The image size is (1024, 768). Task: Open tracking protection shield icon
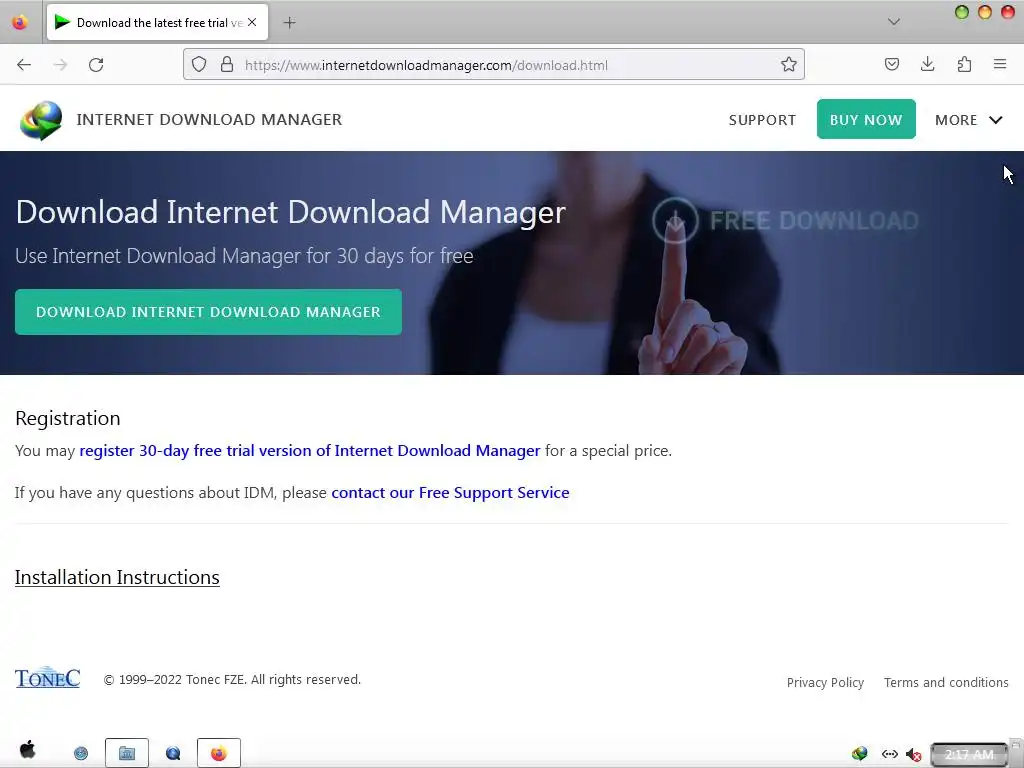199,65
